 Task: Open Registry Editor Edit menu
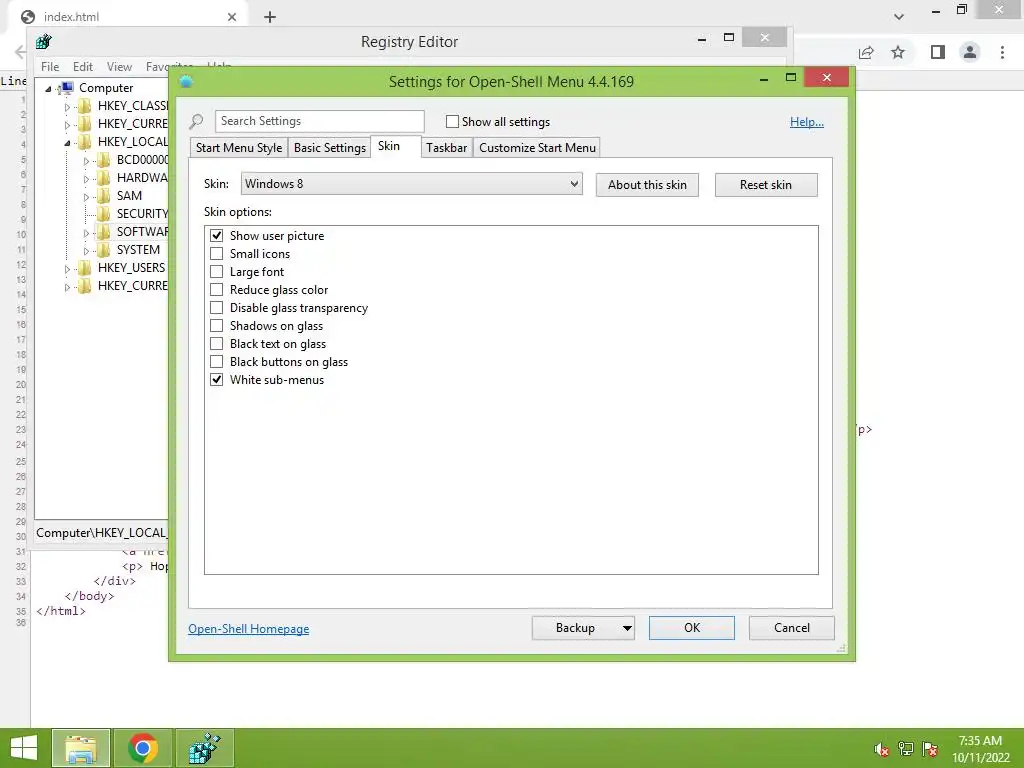tap(83, 67)
